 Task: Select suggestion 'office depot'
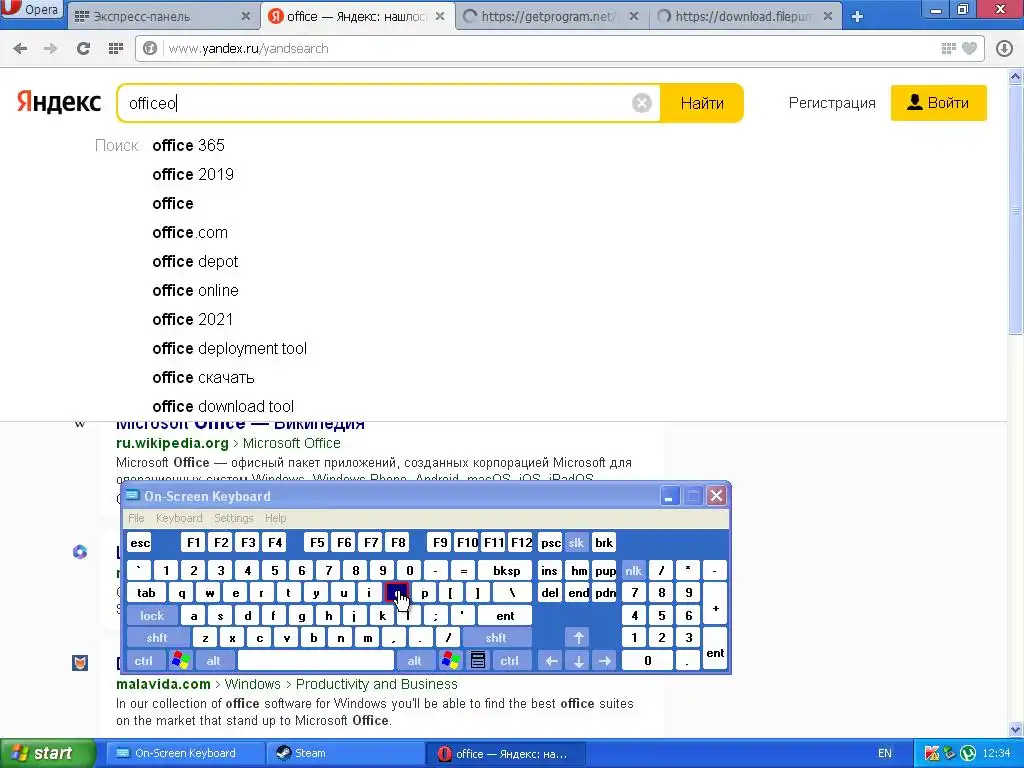pos(195,261)
